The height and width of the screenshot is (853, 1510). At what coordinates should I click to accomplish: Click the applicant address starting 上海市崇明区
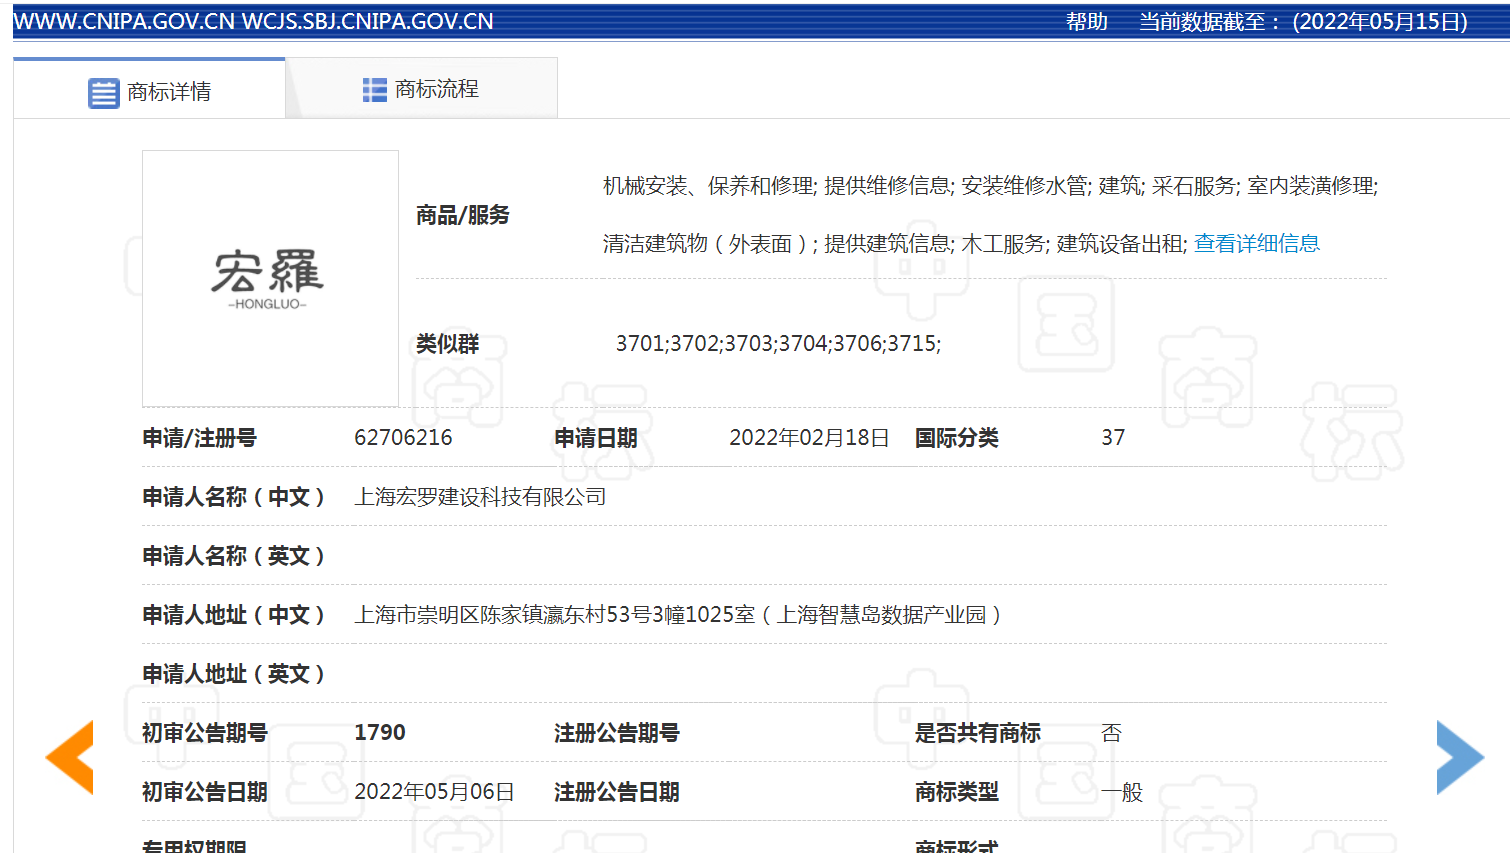677,615
